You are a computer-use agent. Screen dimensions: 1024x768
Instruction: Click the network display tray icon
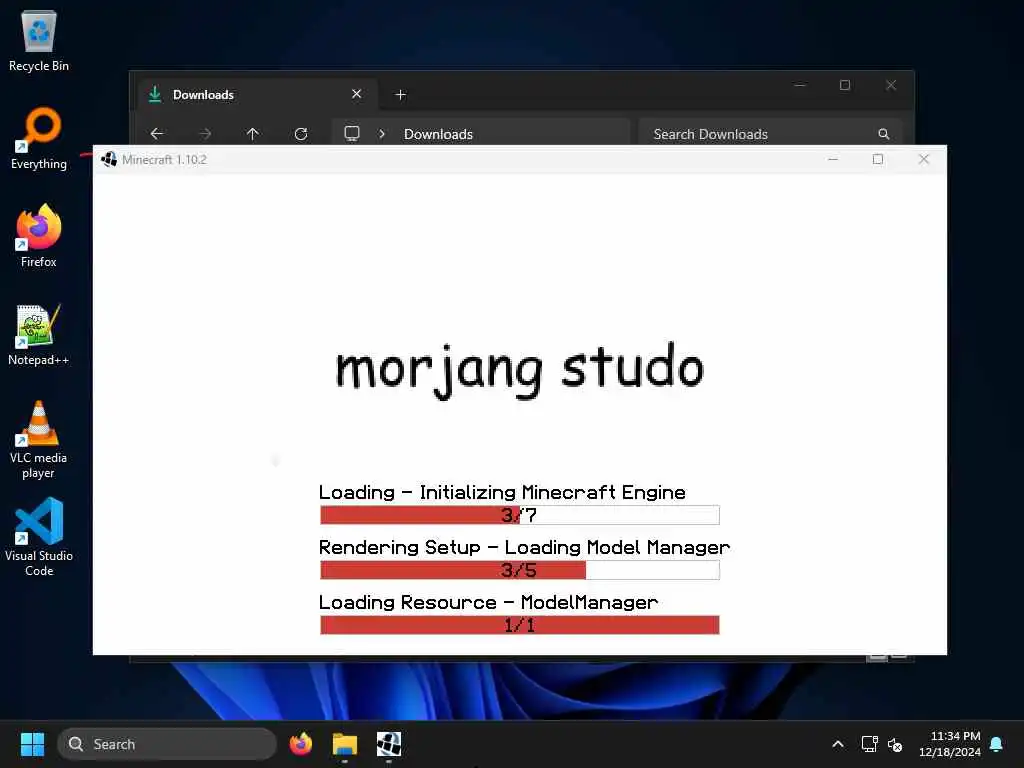click(x=869, y=744)
